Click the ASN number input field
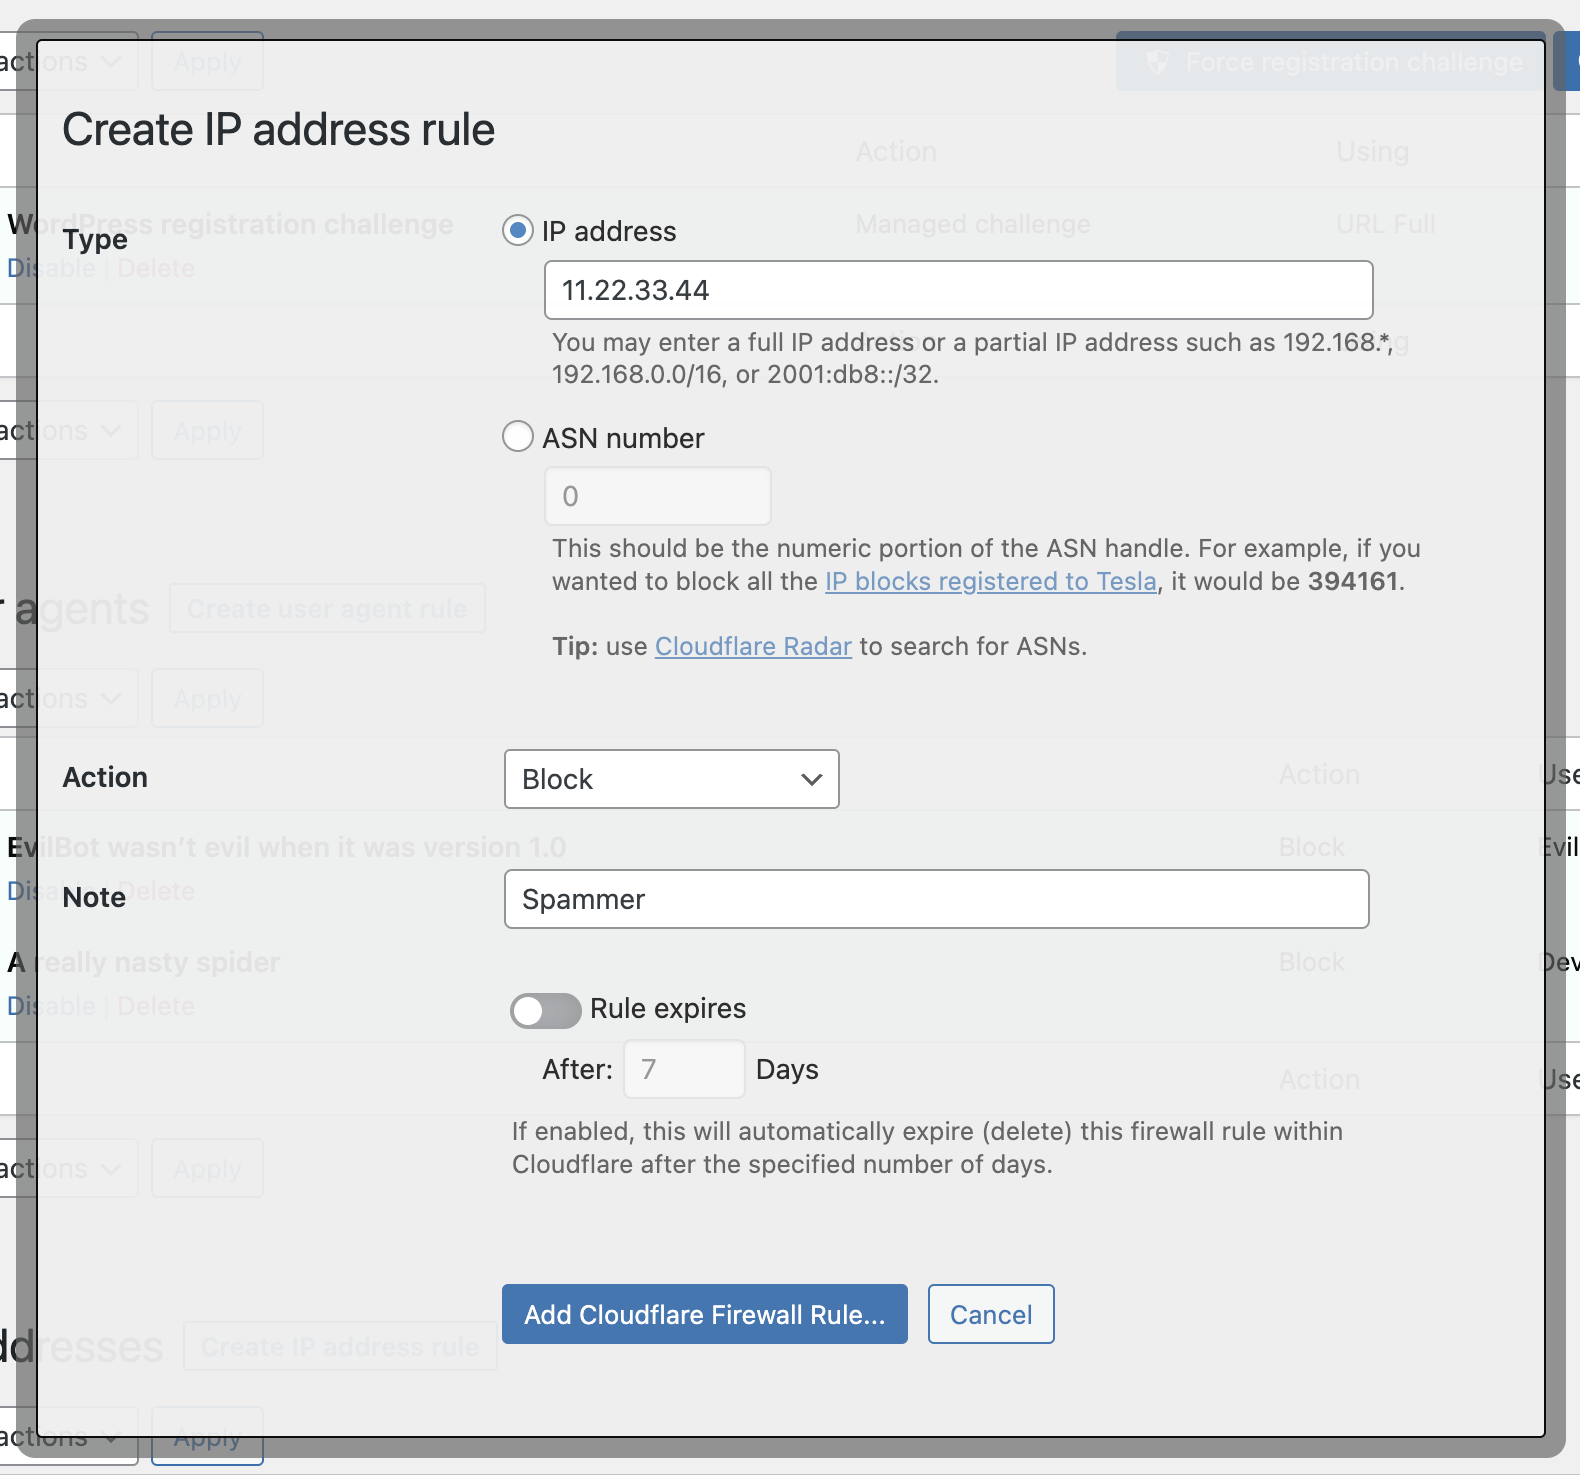Screen dimensions: 1580x1475 click(657, 496)
